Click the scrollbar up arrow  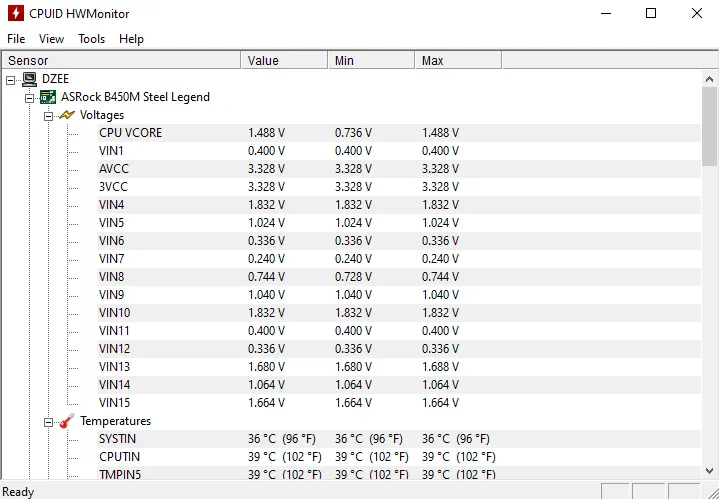(709, 79)
